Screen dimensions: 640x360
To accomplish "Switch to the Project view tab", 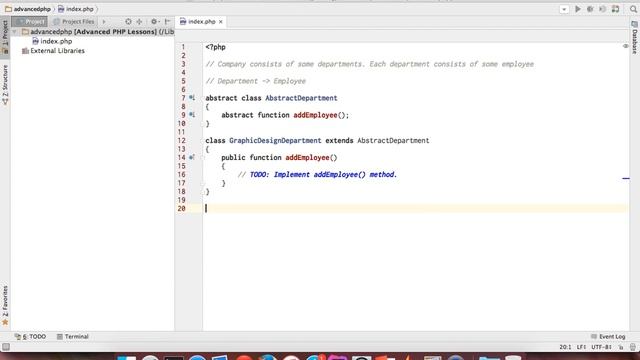I will pyautogui.click(x=29, y=22).
